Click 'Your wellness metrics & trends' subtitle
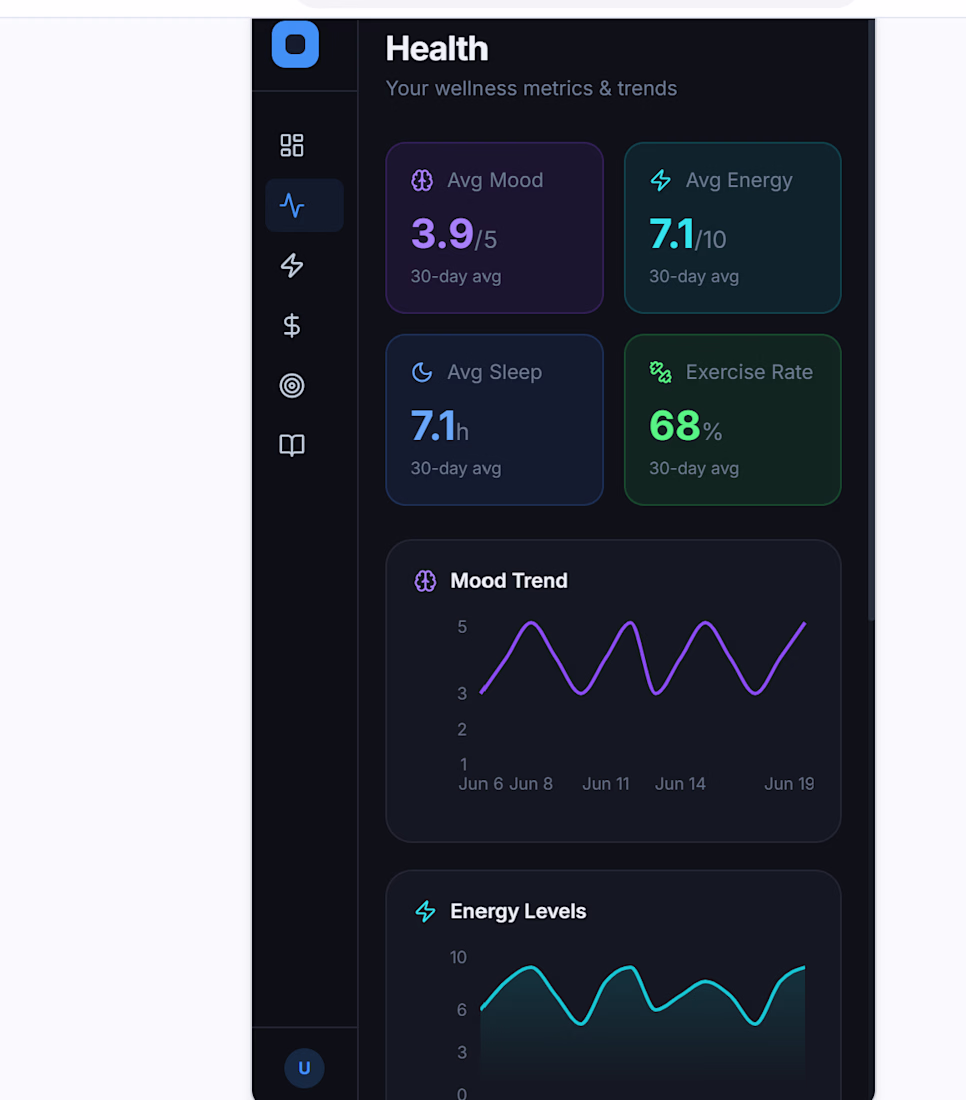 531,88
